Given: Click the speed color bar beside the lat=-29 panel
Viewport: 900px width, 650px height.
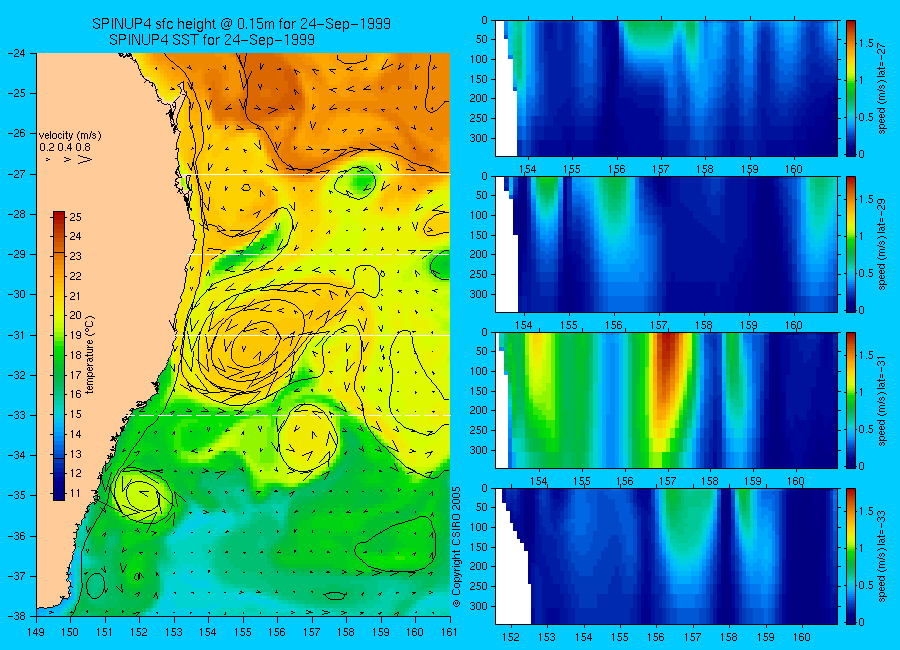Looking at the screenshot, I should (850, 244).
